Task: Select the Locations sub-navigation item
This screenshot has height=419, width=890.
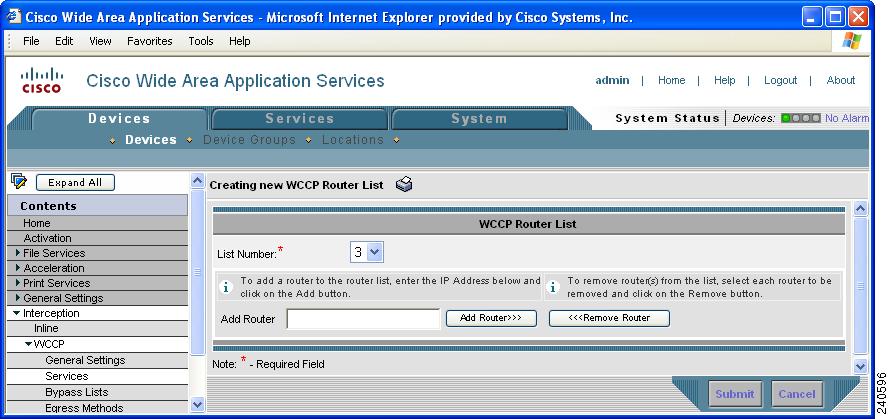Action: coord(353,140)
